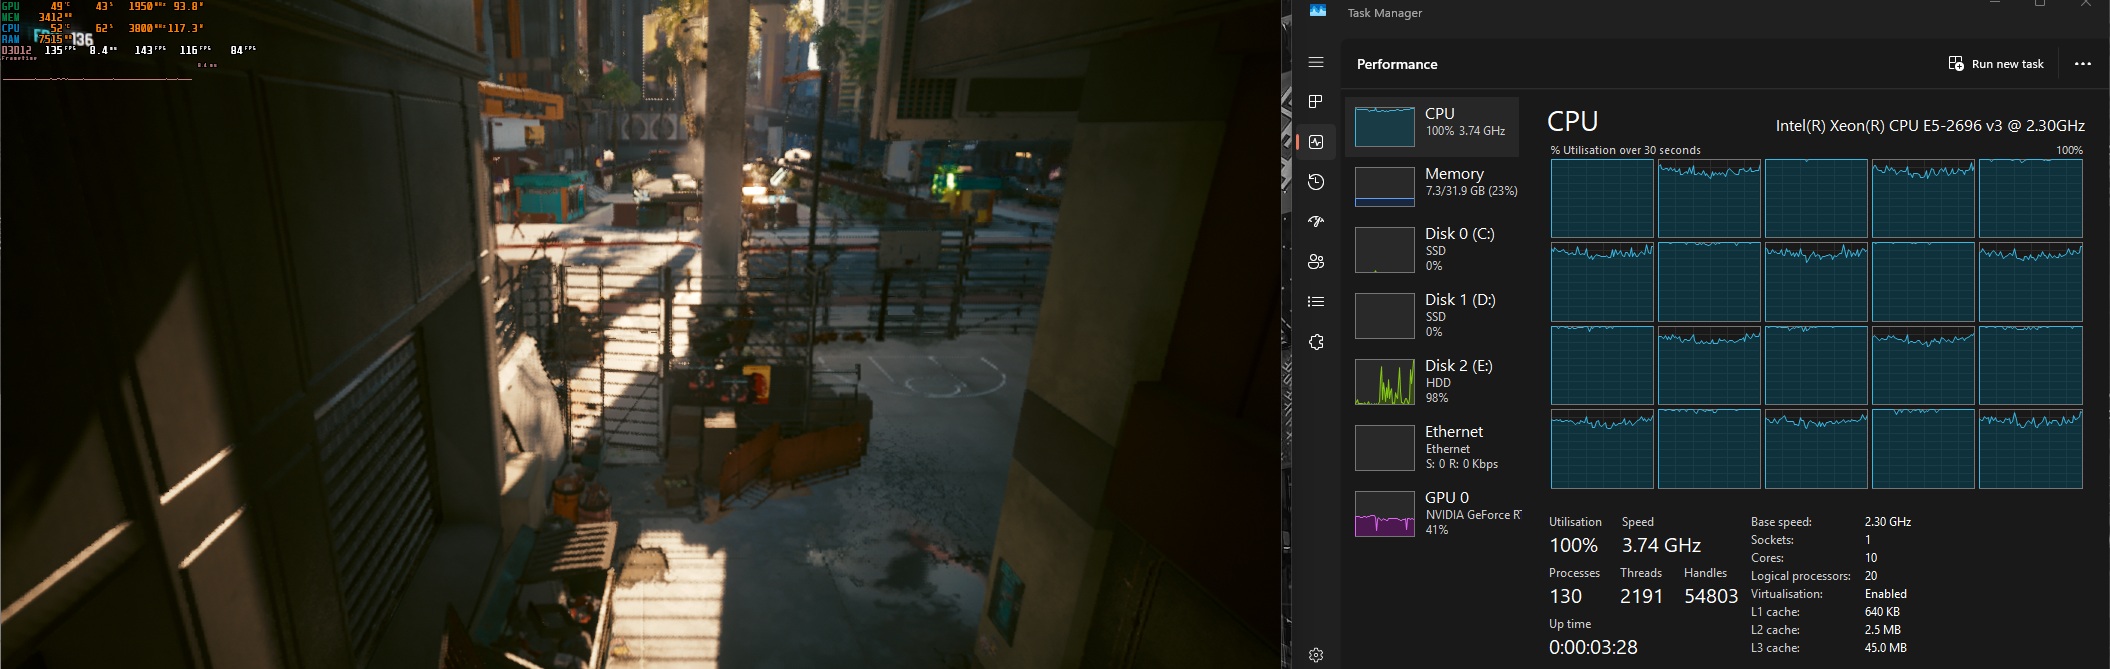Select the GPU 0 NVIDIA GeForce entry
2110x669 pixels.
pyautogui.click(x=1432, y=513)
